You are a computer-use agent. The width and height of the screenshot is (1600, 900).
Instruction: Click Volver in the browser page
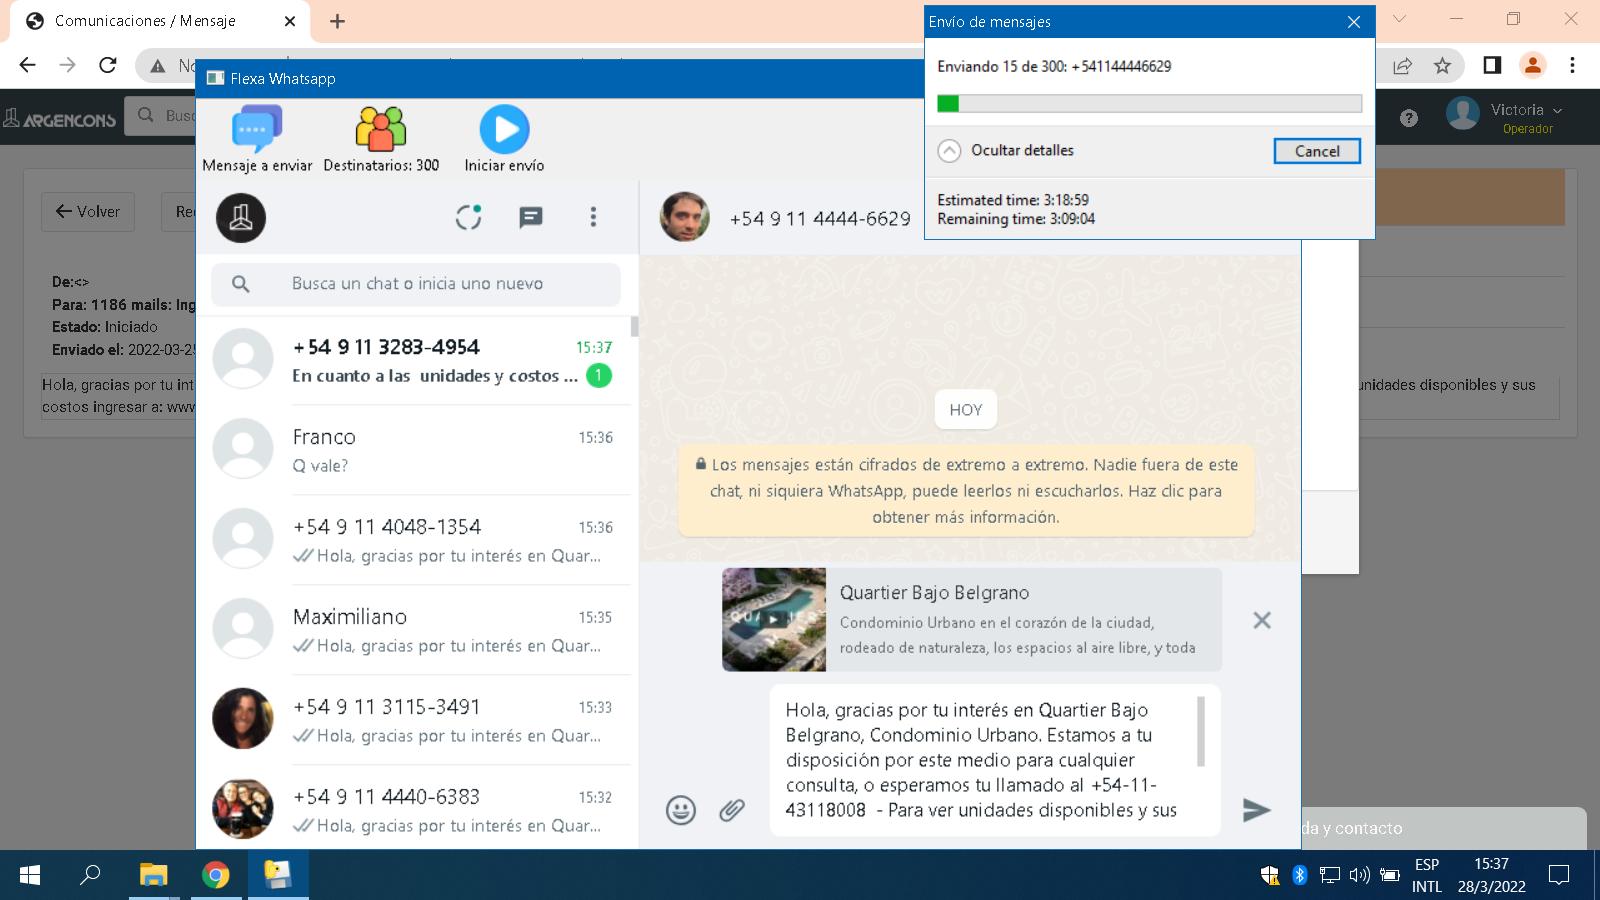pos(88,211)
